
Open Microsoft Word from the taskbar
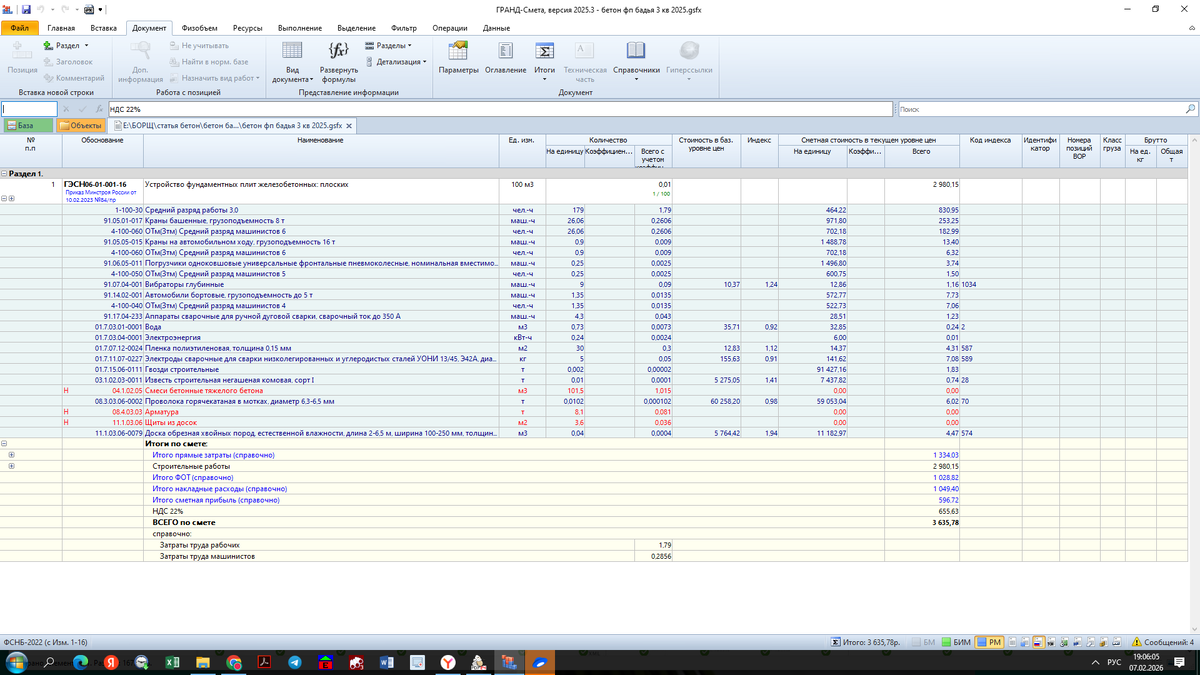(x=387, y=662)
